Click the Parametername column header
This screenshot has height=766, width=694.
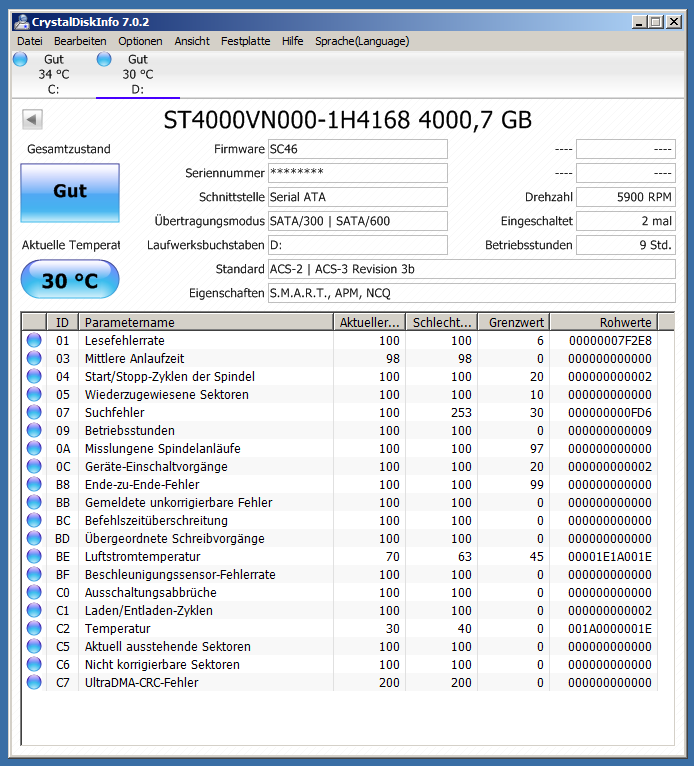coord(206,322)
